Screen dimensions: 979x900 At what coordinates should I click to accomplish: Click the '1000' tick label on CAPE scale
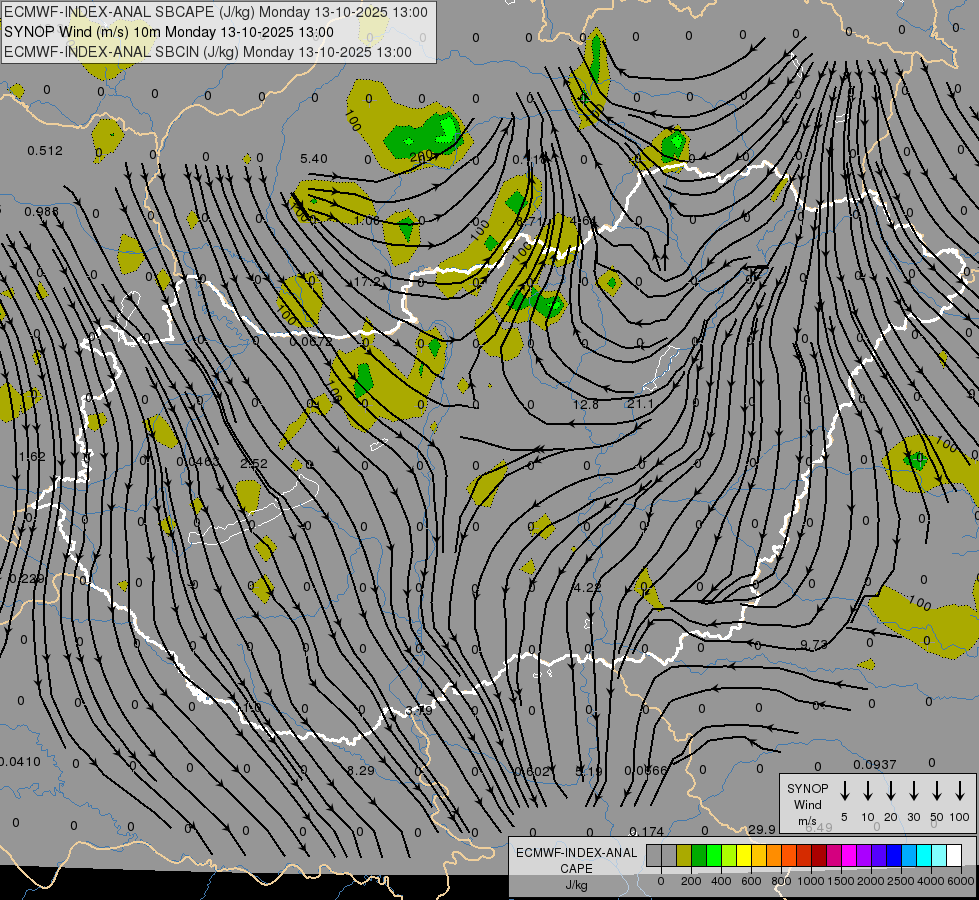click(810, 881)
